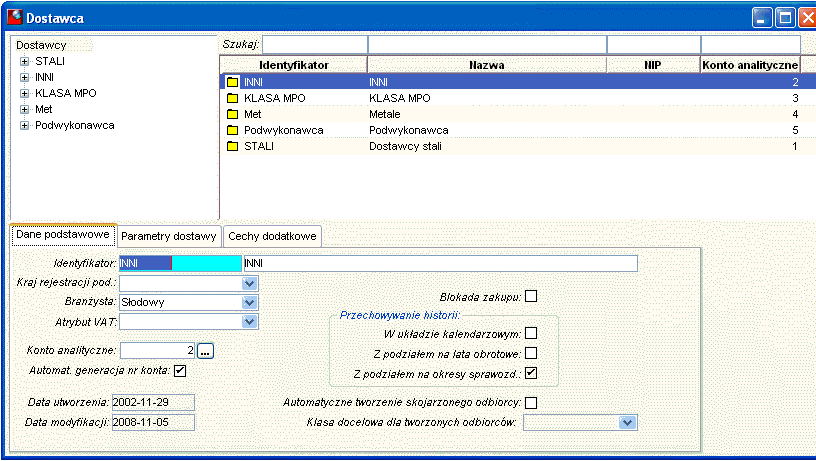
Task: Select Met label in the tree
Action: pyautogui.click(x=44, y=109)
